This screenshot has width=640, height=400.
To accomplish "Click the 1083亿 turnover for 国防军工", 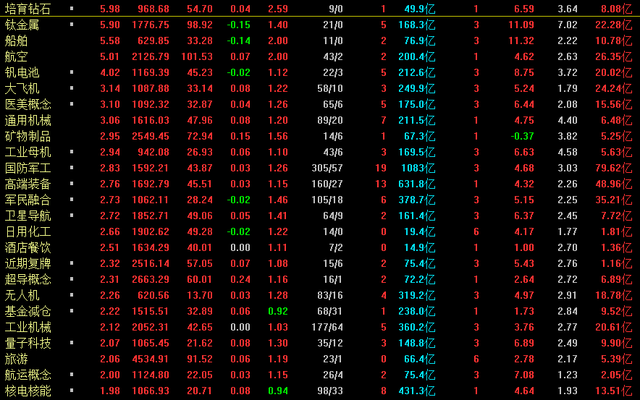I will [419, 168].
